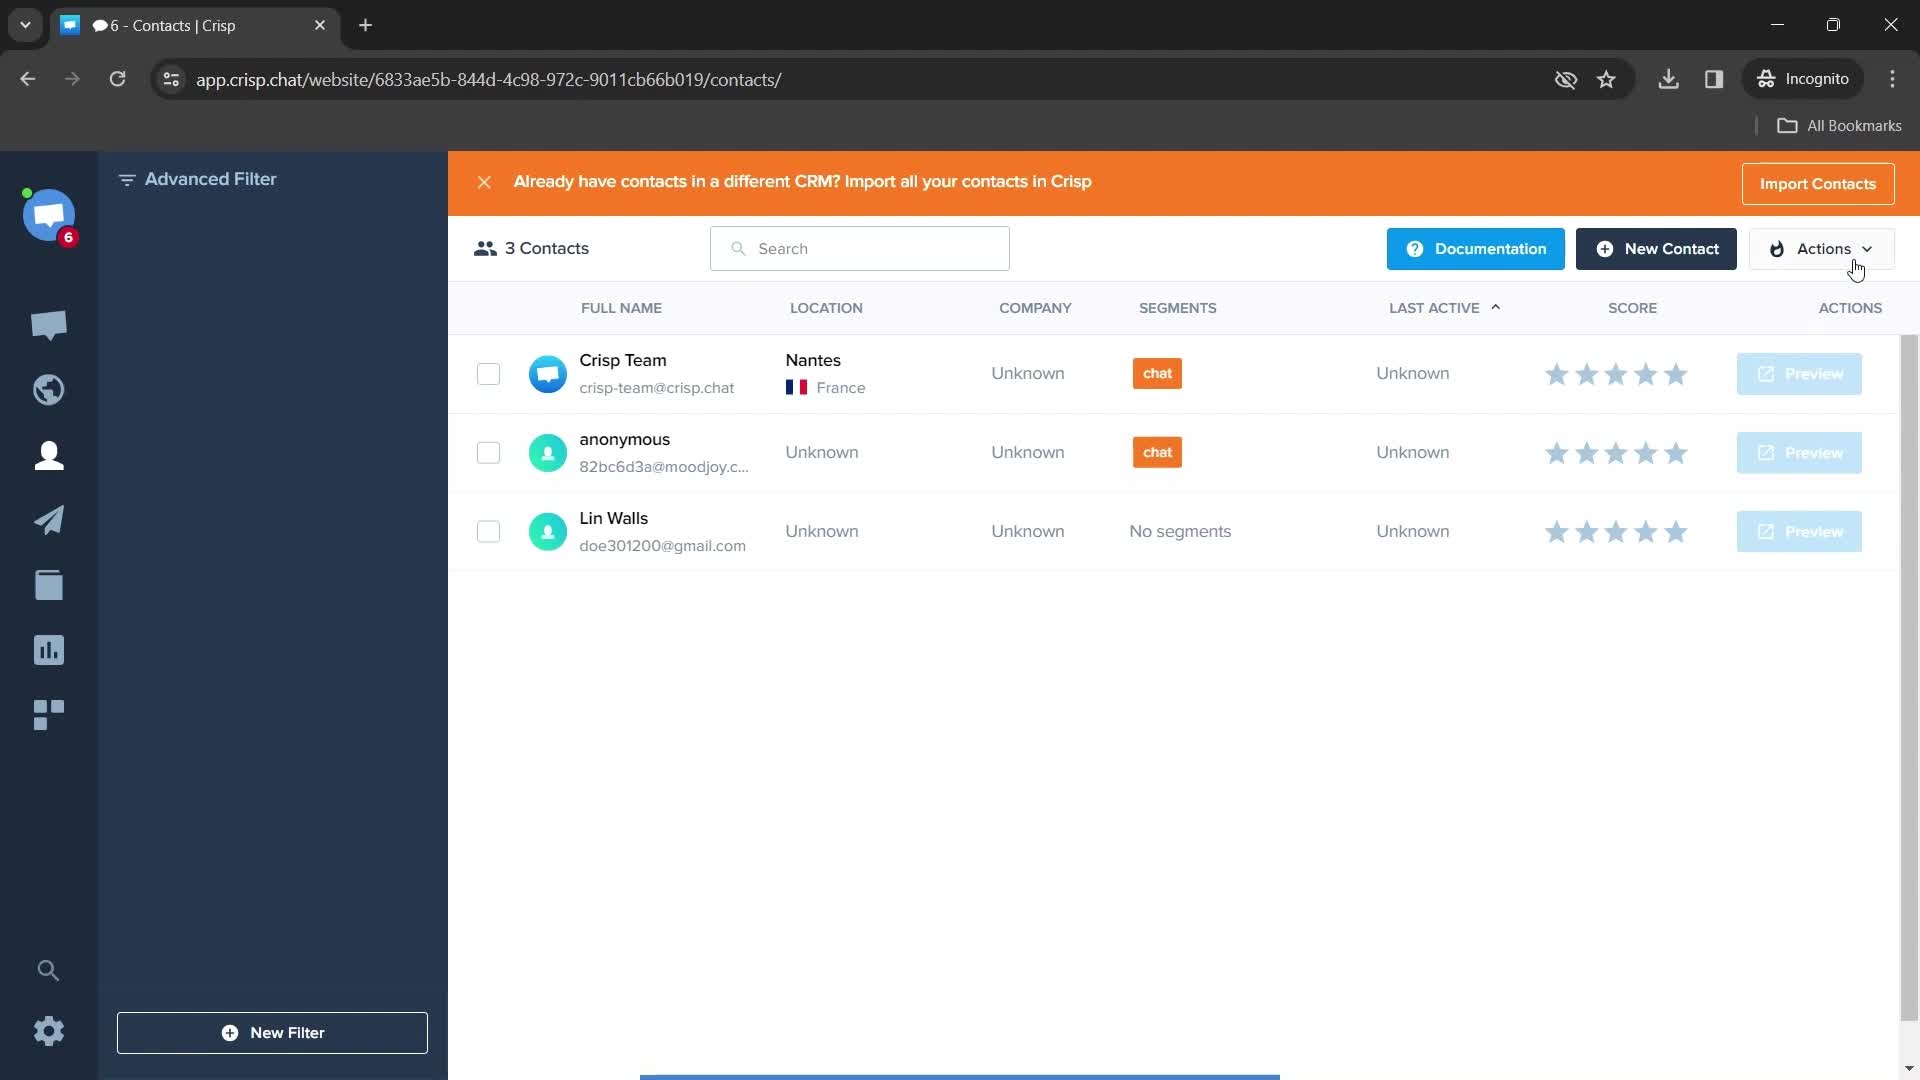Click the campaigns/send sidebar icon
Image resolution: width=1920 pixels, height=1080 pixels.
coord(47,520)
